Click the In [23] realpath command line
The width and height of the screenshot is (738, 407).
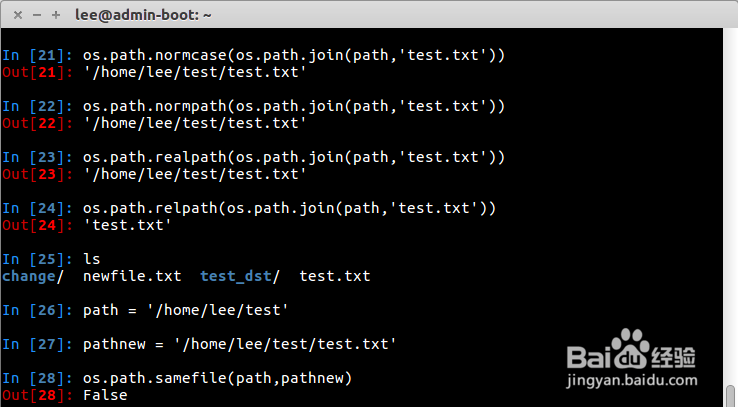point(293,157)
